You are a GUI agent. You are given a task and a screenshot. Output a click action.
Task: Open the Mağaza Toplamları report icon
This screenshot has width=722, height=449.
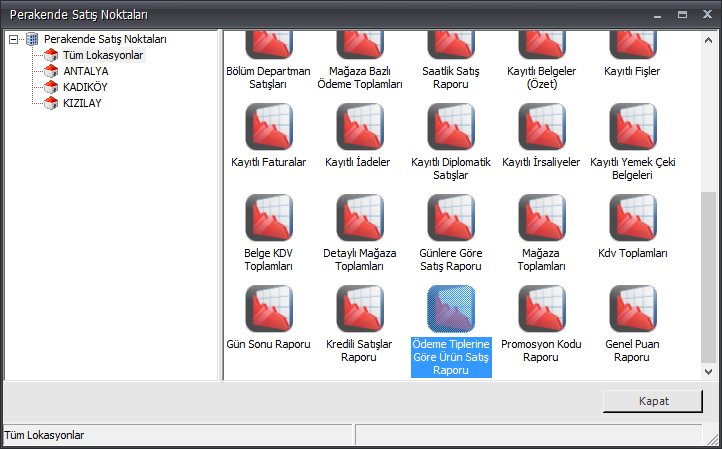[542, 218]
